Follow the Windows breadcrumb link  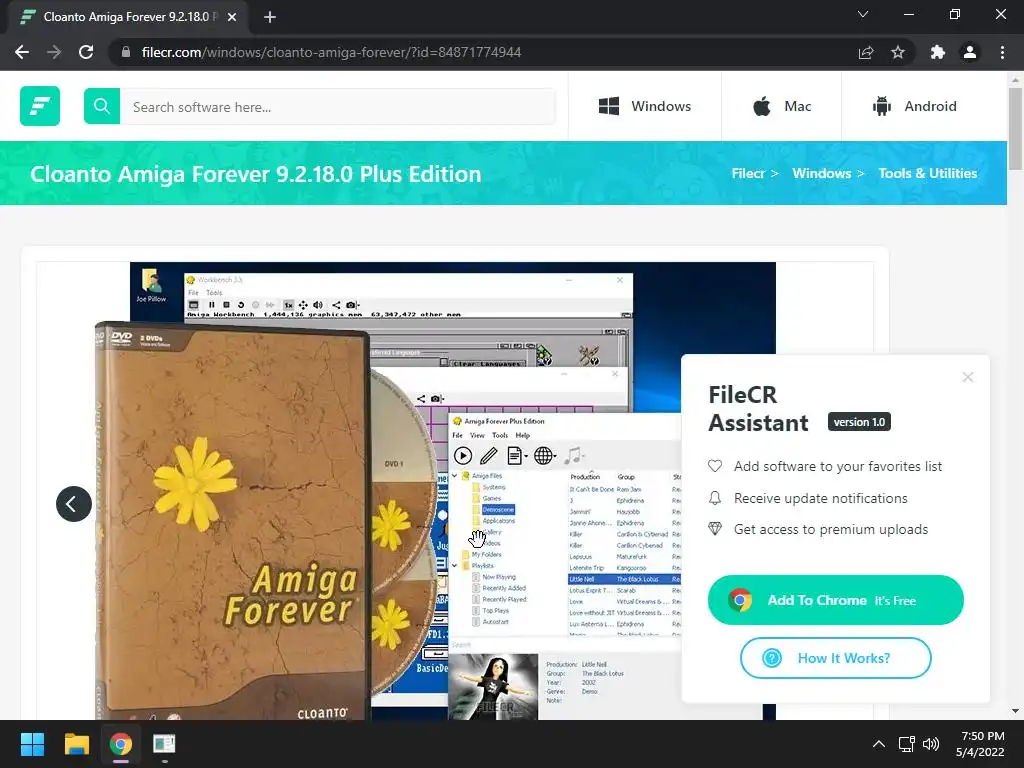[x=822, y=173]
